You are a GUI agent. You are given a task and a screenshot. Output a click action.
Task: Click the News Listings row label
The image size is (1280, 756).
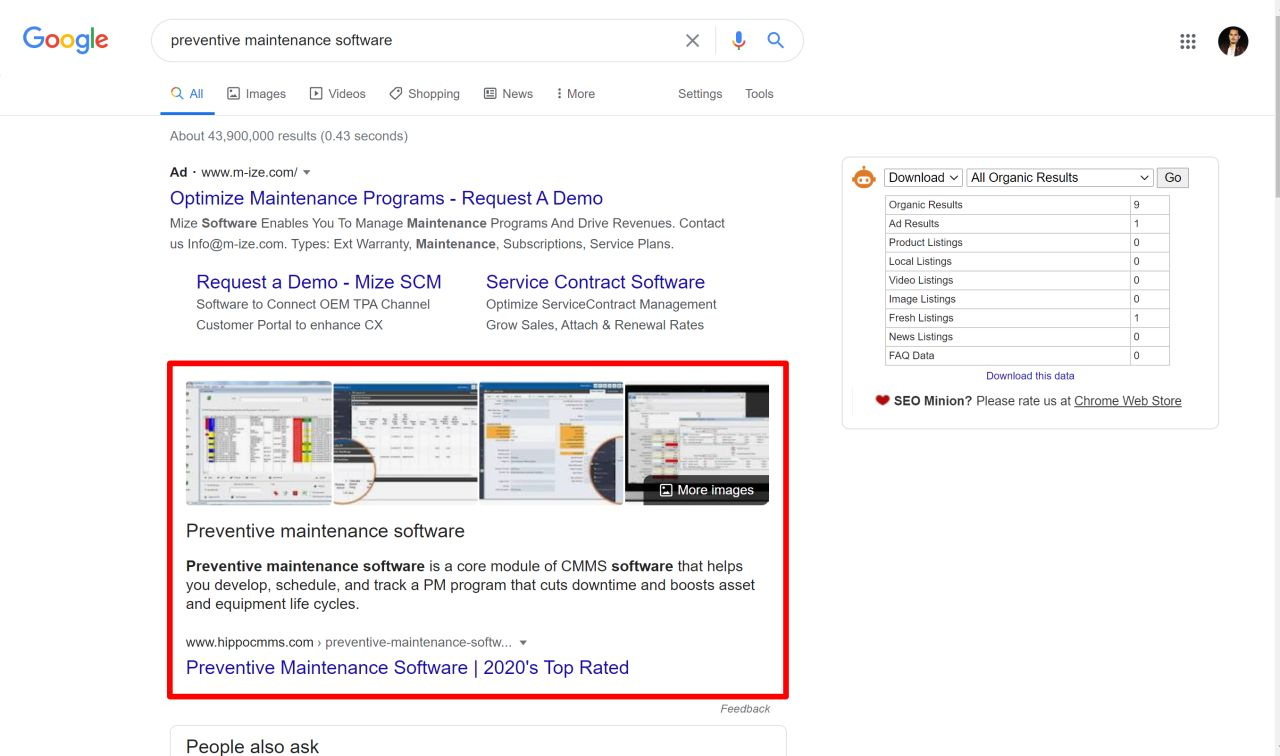pos(921,337)
